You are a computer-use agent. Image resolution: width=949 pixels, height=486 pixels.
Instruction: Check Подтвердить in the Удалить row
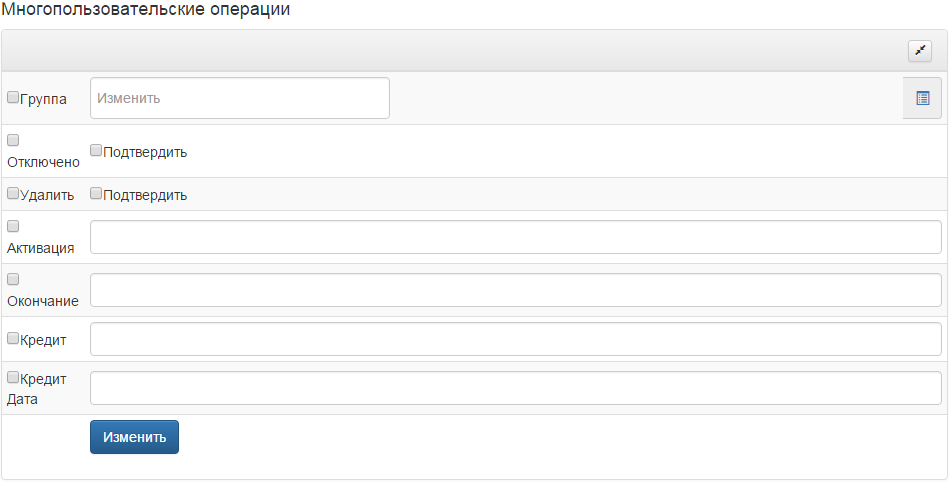tap(96, 193)
